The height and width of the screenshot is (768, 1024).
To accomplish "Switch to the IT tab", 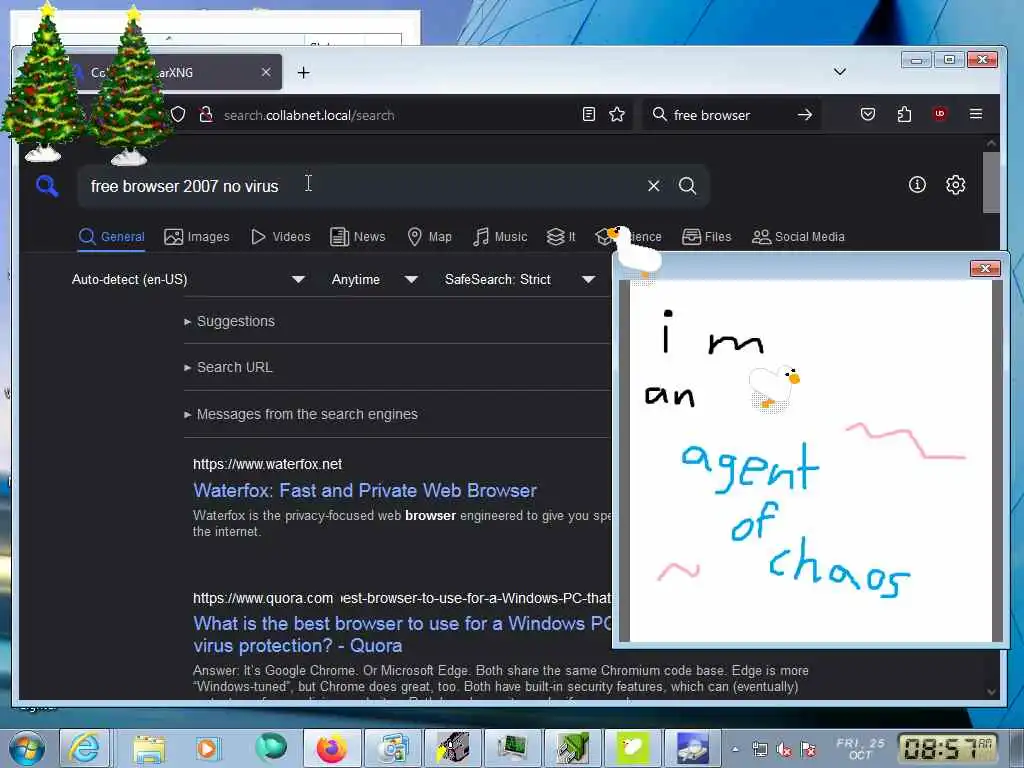I will pos(561,236).
